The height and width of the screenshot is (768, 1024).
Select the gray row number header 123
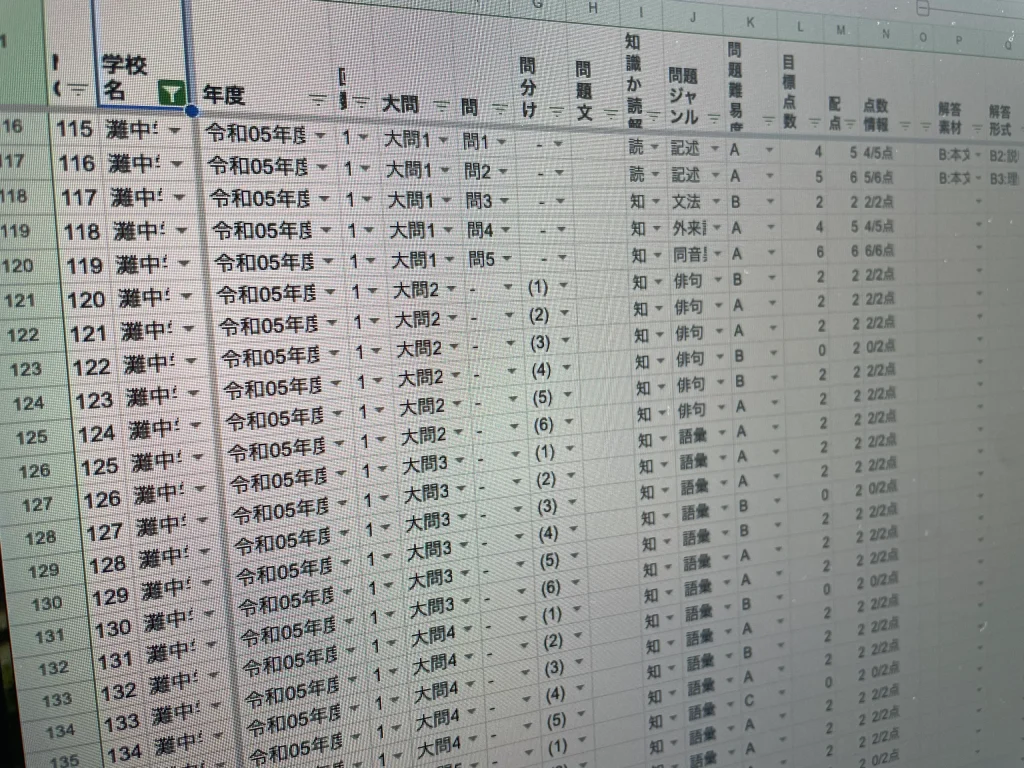[x=25, y=369]
